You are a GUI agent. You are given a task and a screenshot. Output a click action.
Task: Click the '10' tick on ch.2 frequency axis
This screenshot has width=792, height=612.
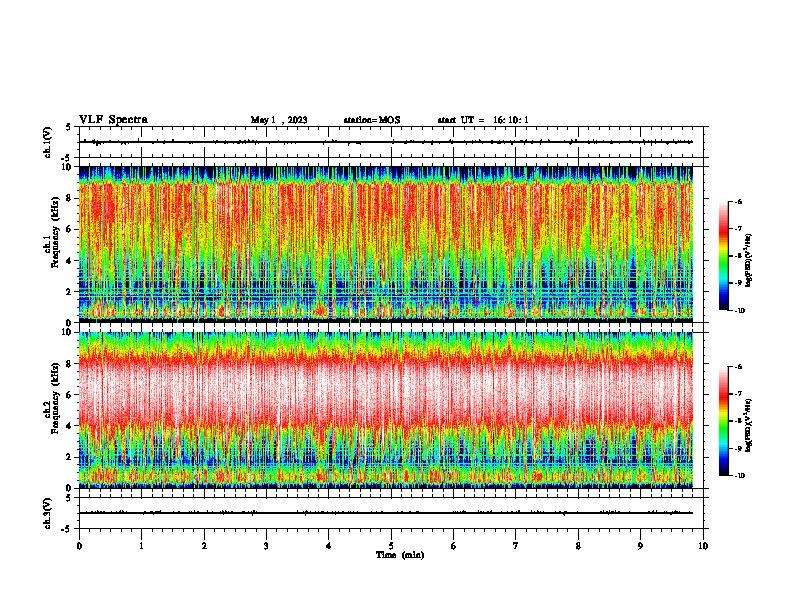coord(68,332)
